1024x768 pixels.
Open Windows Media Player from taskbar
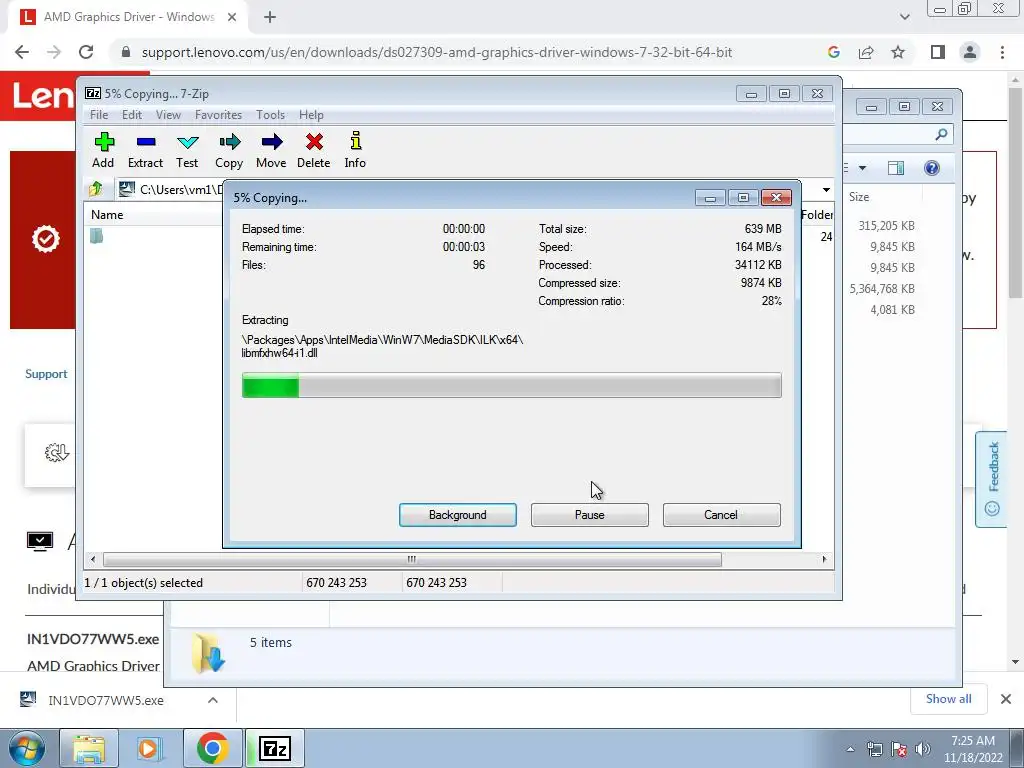(x=148, y=748)
